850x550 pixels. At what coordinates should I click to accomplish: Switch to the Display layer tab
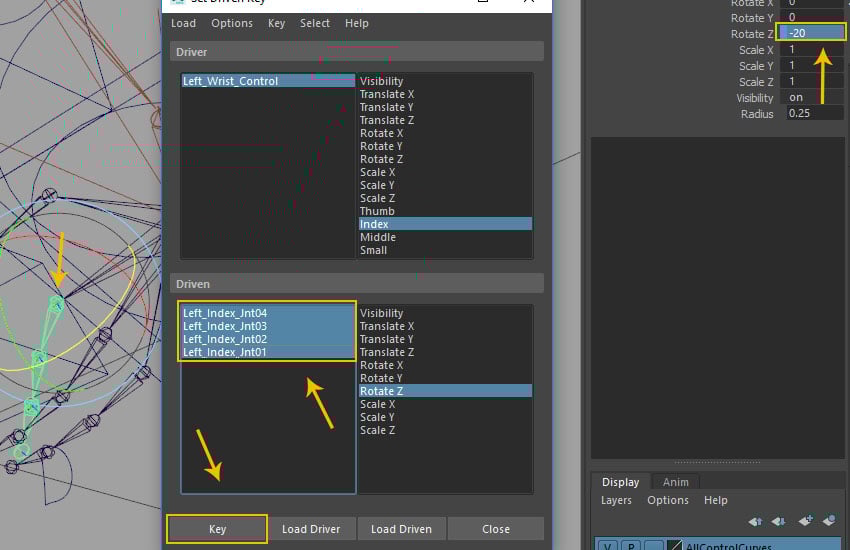(620, 482)
